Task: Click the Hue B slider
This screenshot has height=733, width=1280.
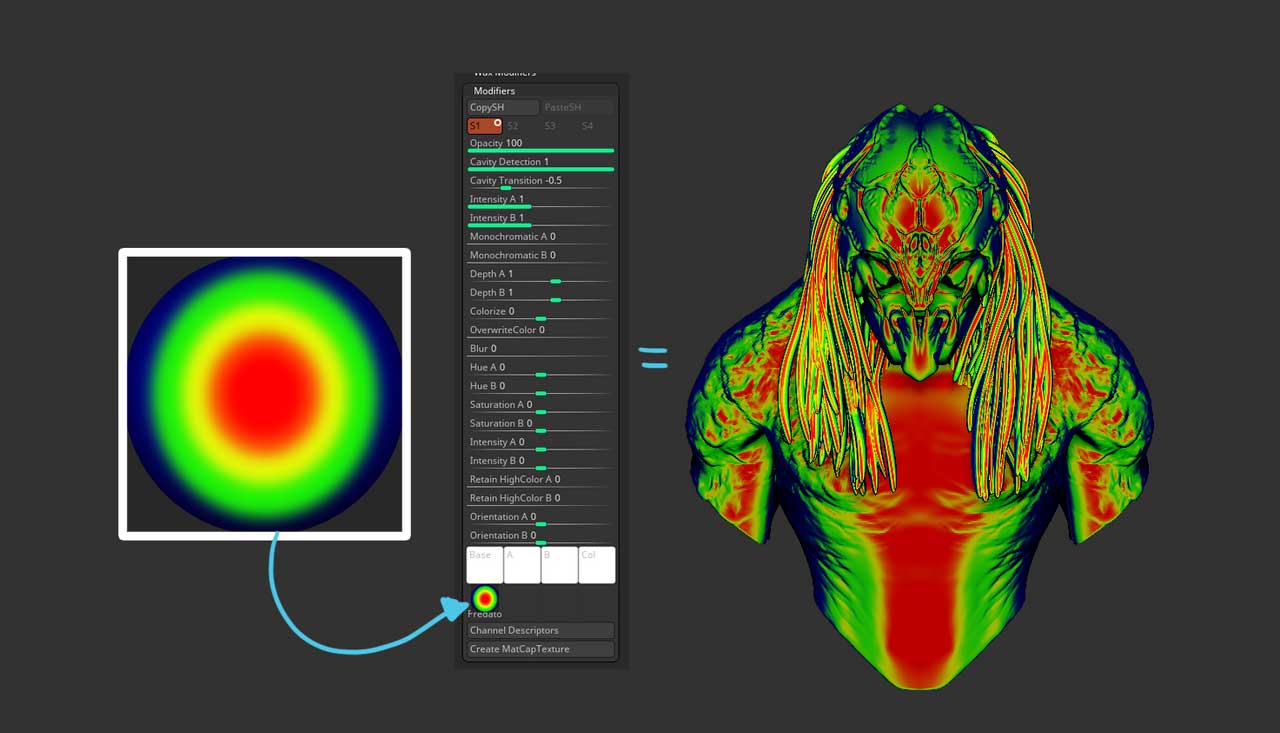Action: (x=541, y=387)
